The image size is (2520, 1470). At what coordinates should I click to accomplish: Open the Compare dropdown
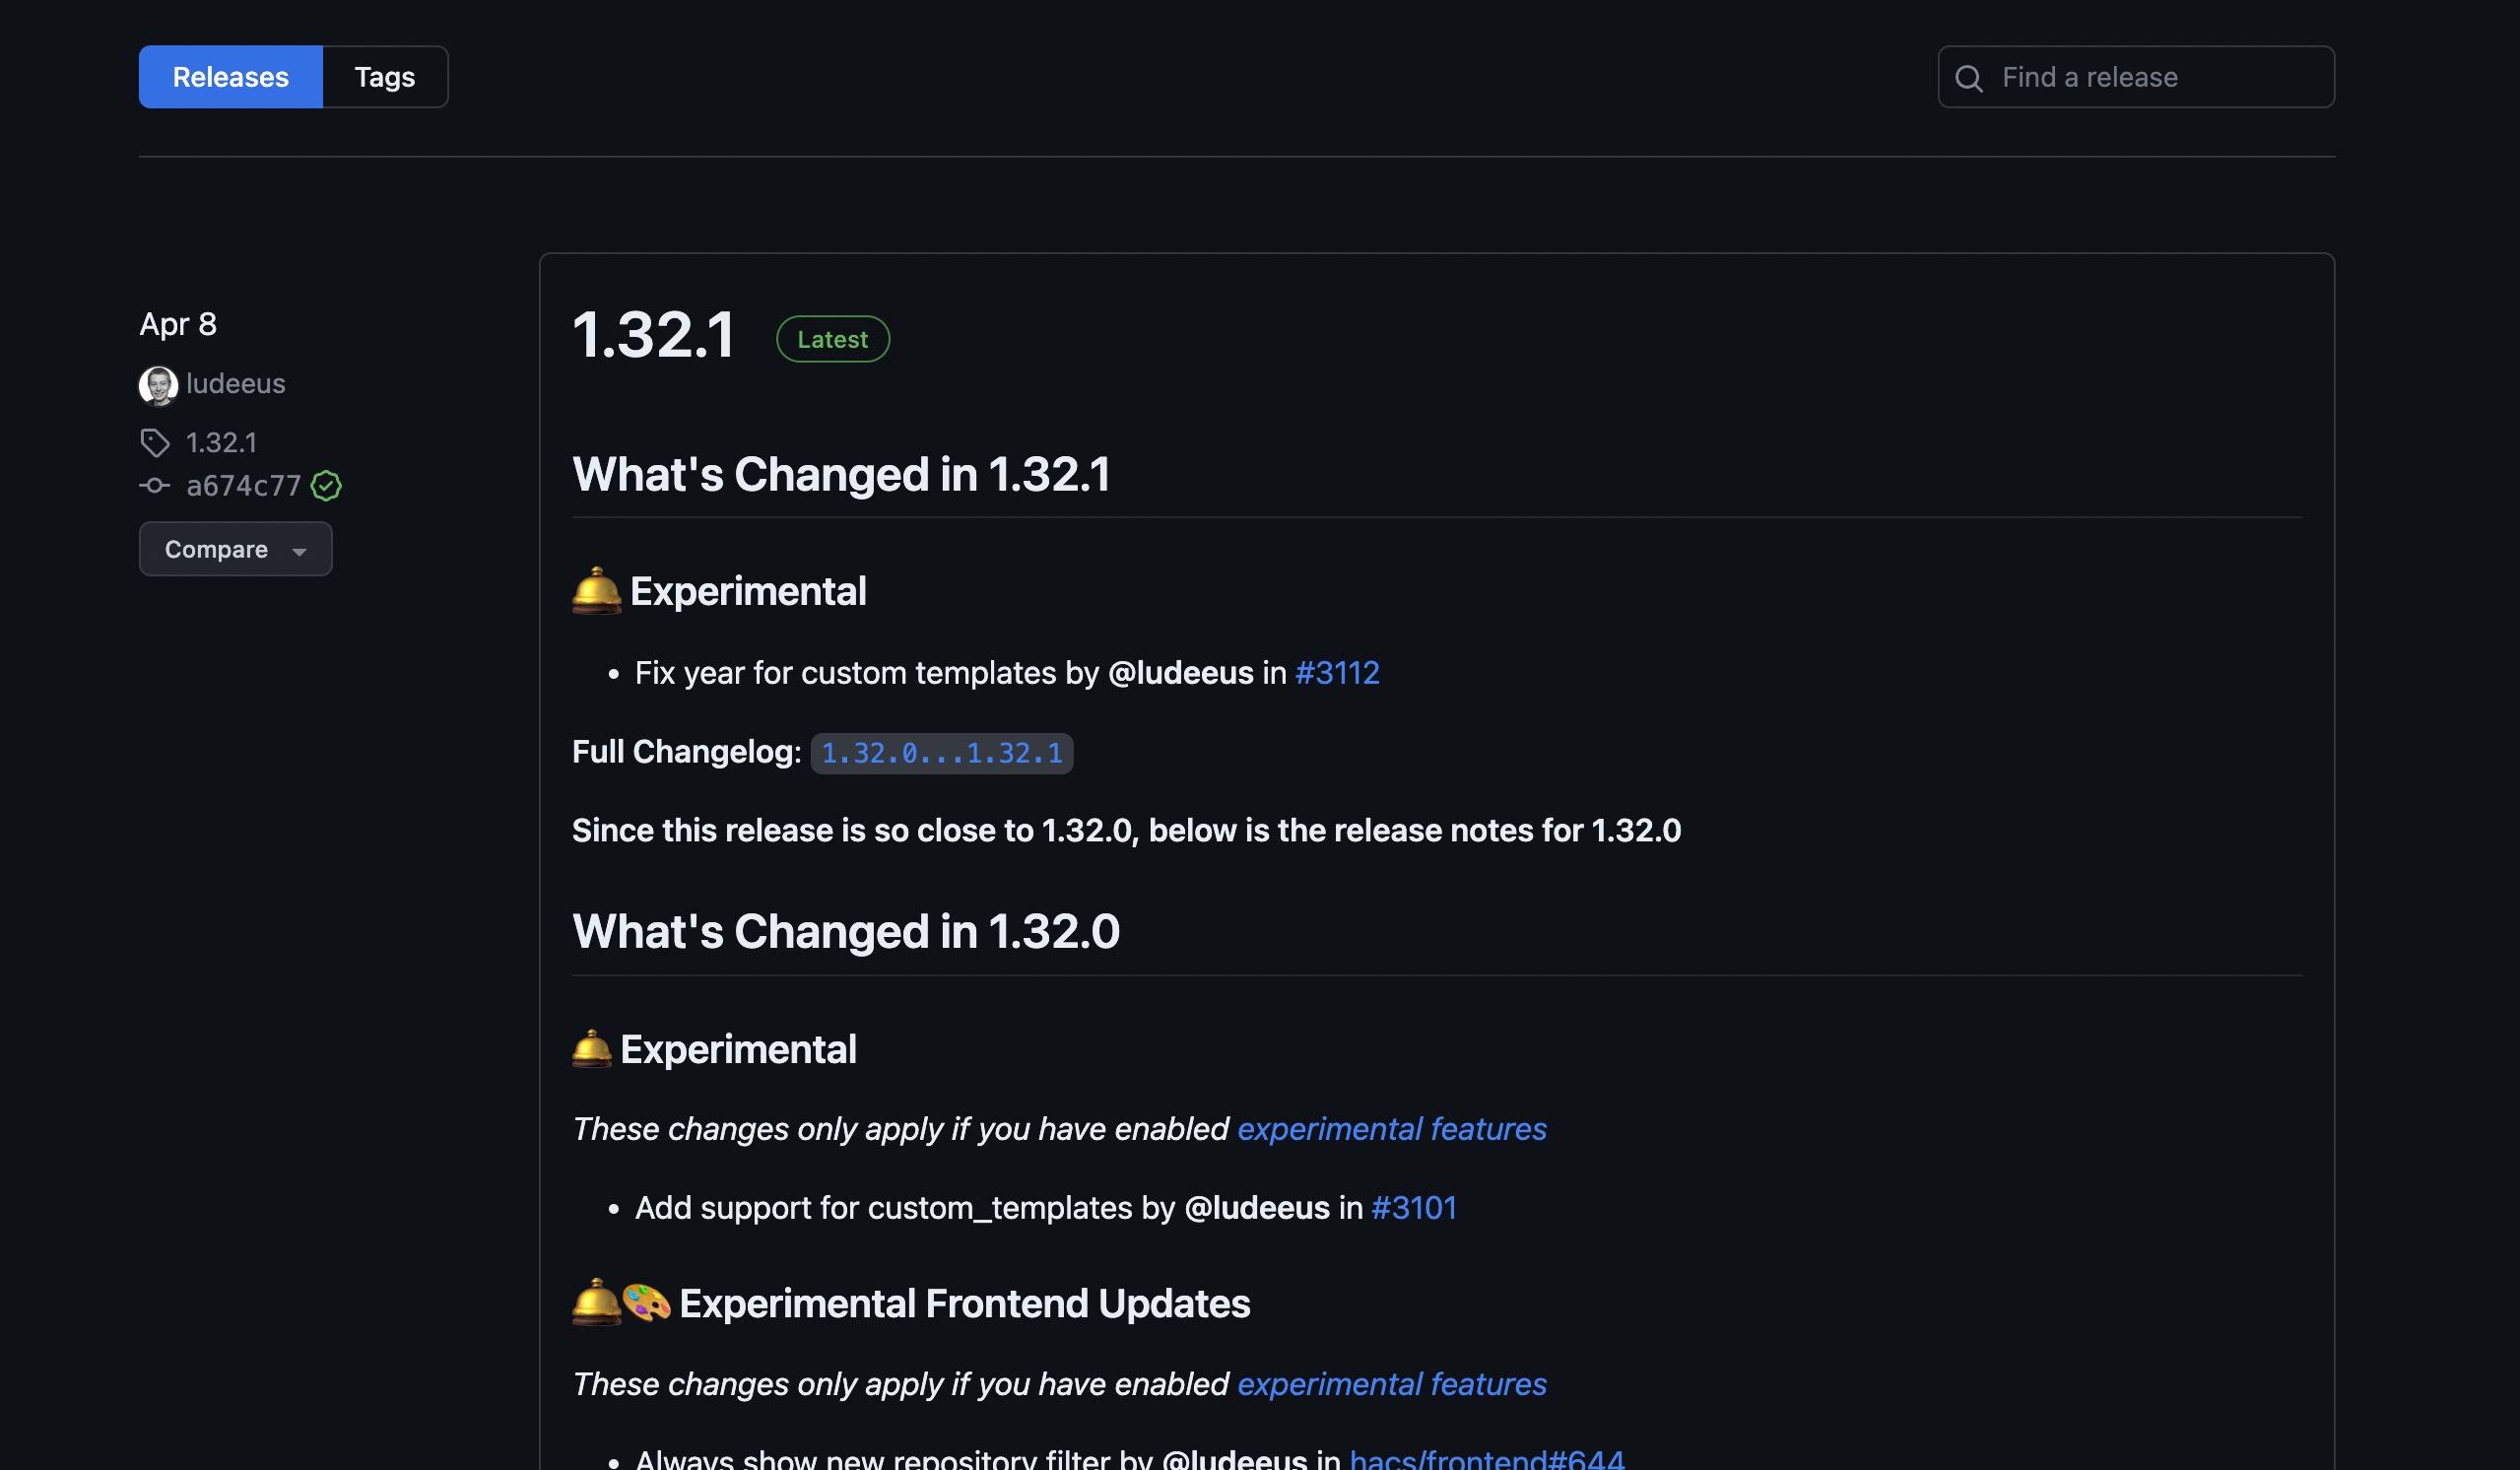pos(216,549)
